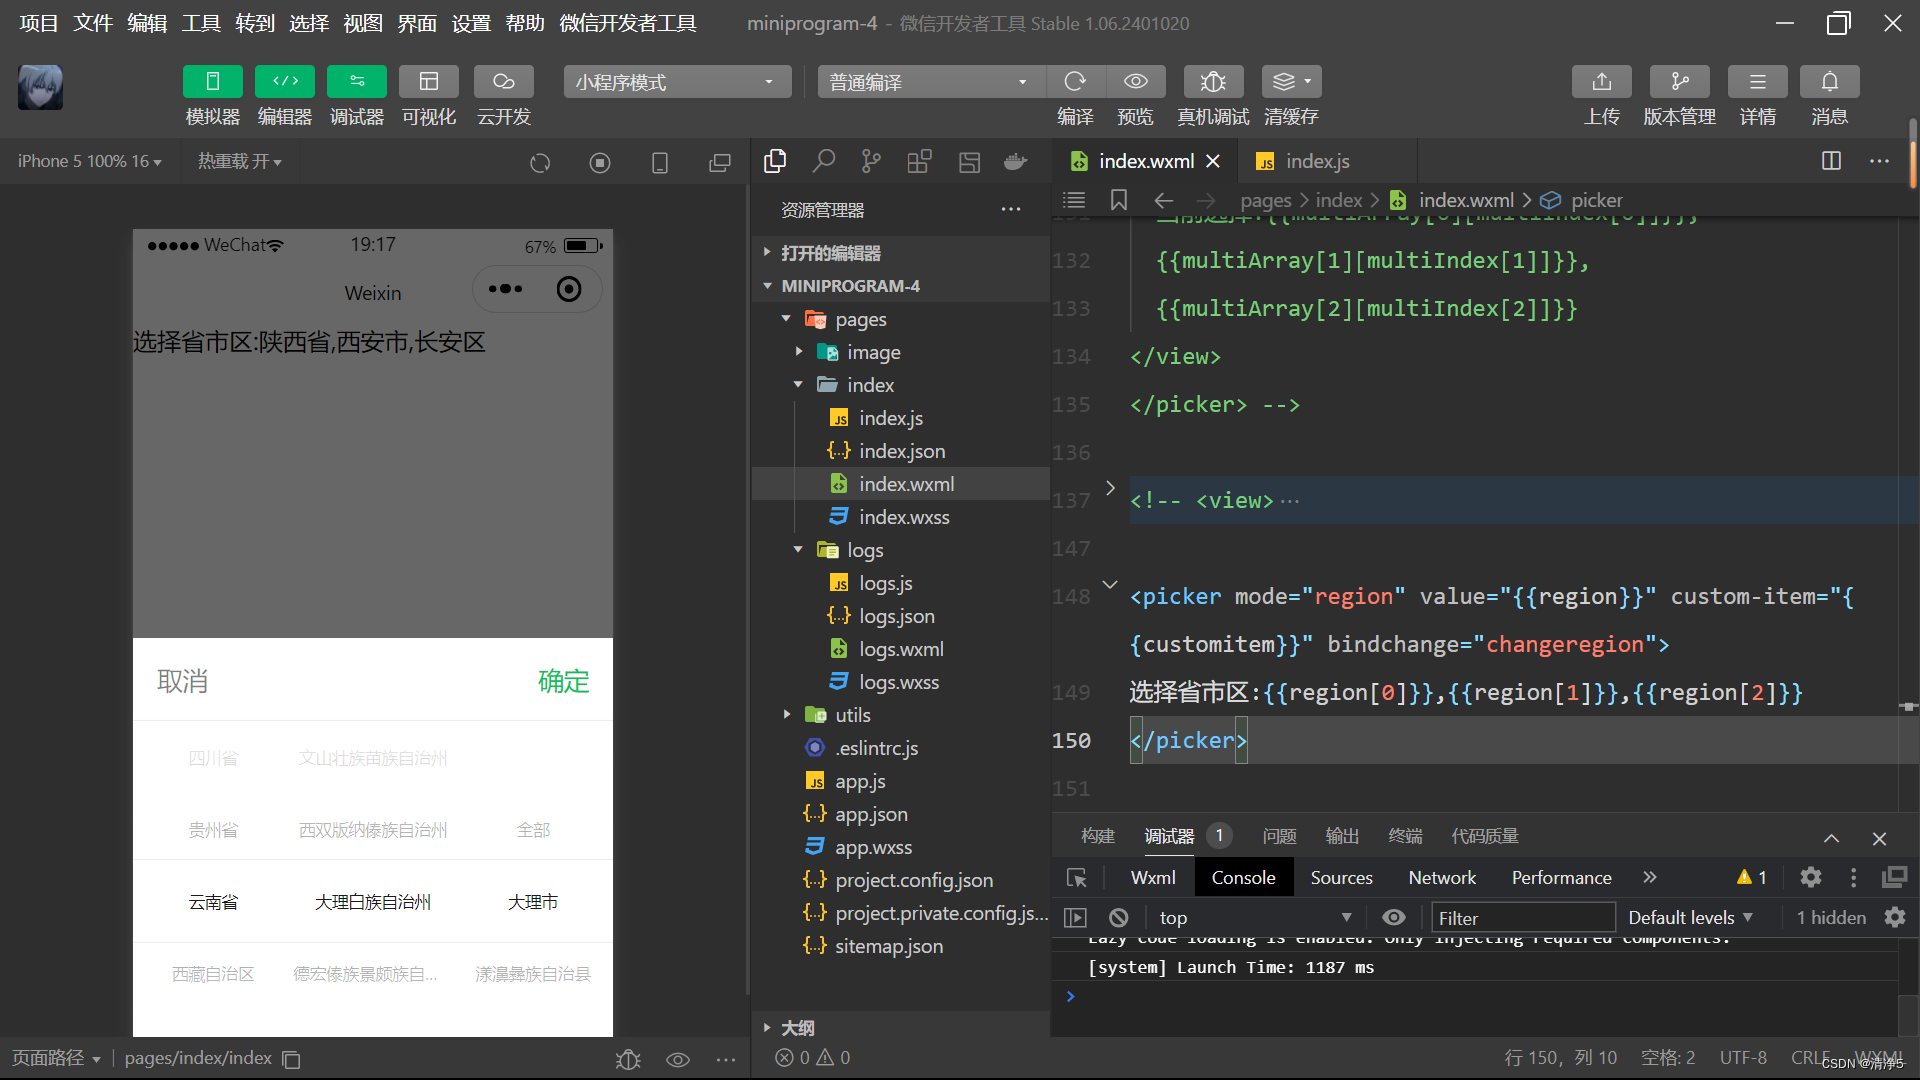Click the 真机调试 bug icon

tap(1212, 82)
